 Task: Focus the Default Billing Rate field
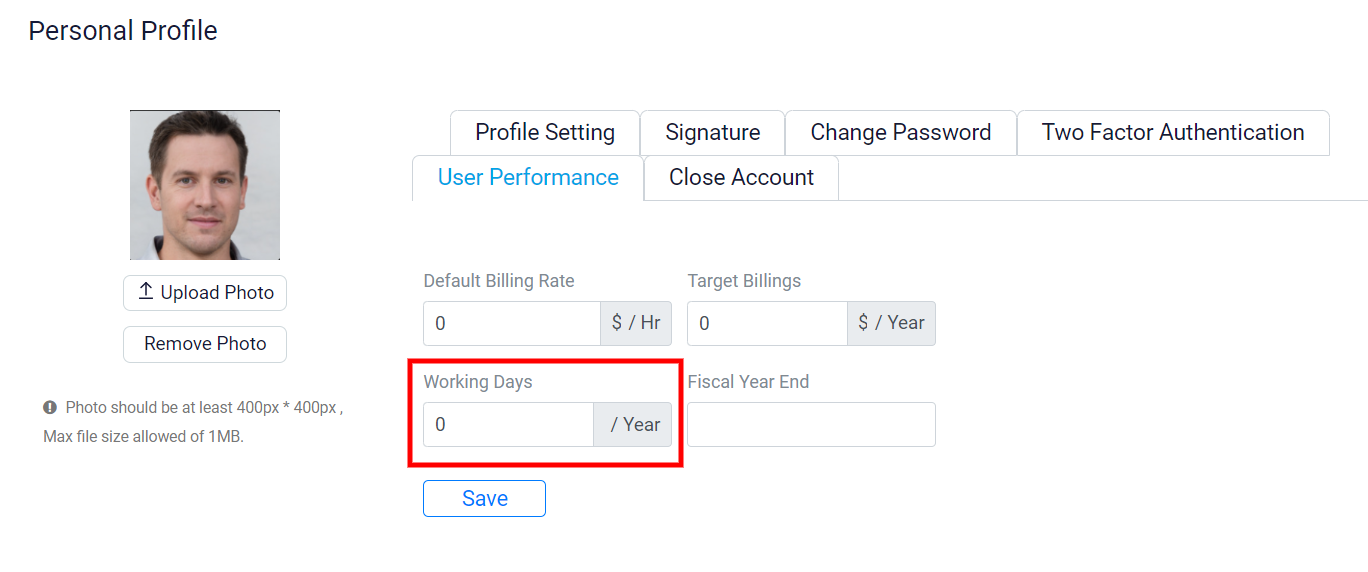[512, 323]
